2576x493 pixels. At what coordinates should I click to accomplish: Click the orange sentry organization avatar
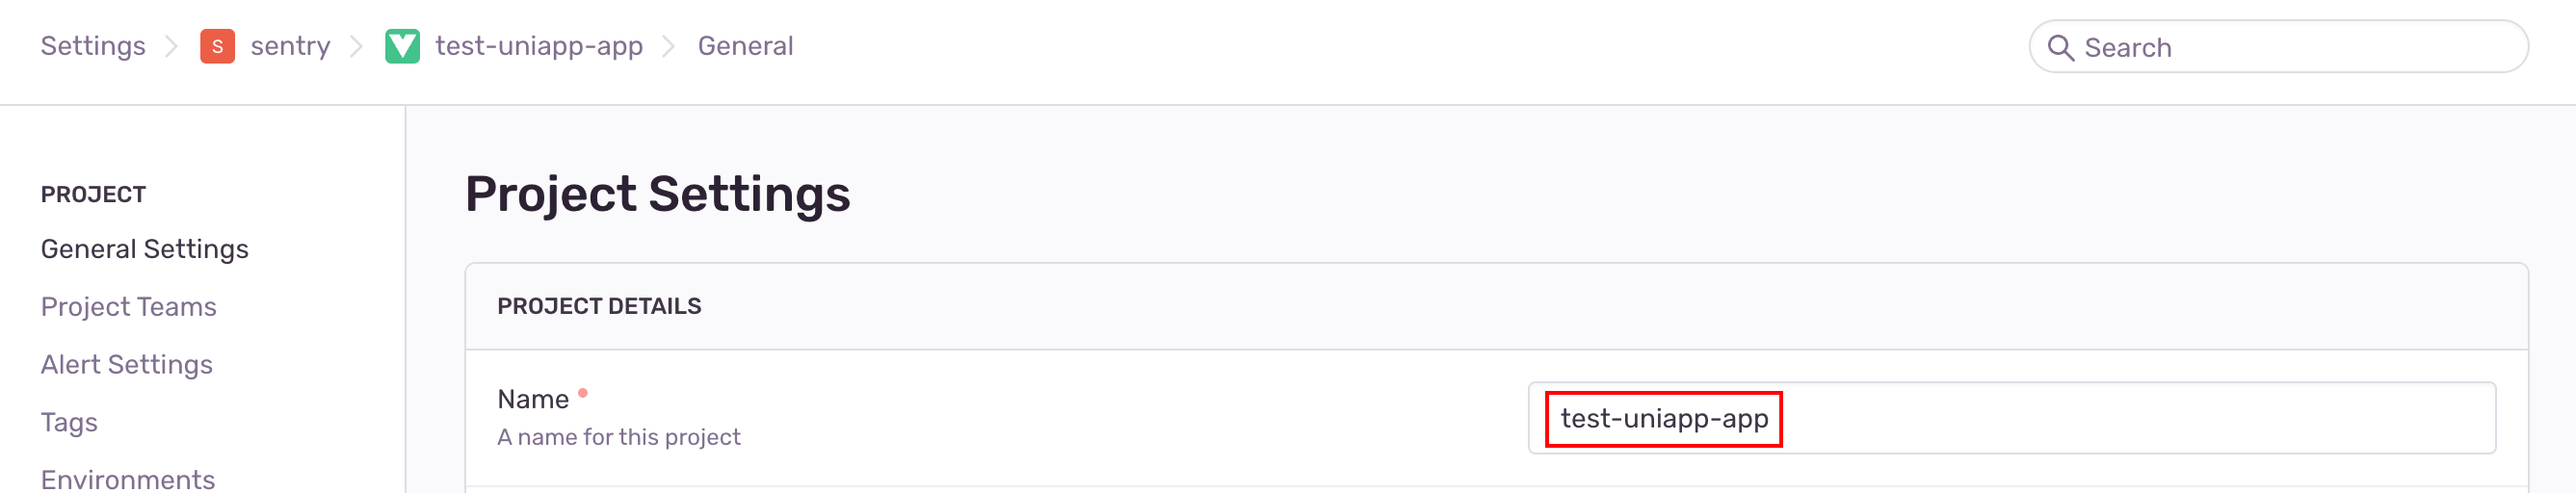(217, 47)
